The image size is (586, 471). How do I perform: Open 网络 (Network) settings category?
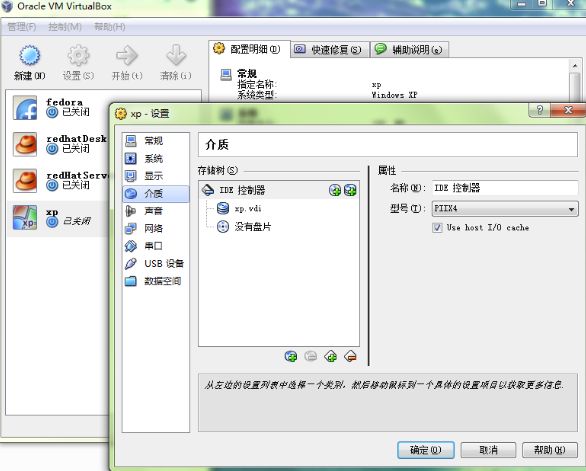[155, 228]
